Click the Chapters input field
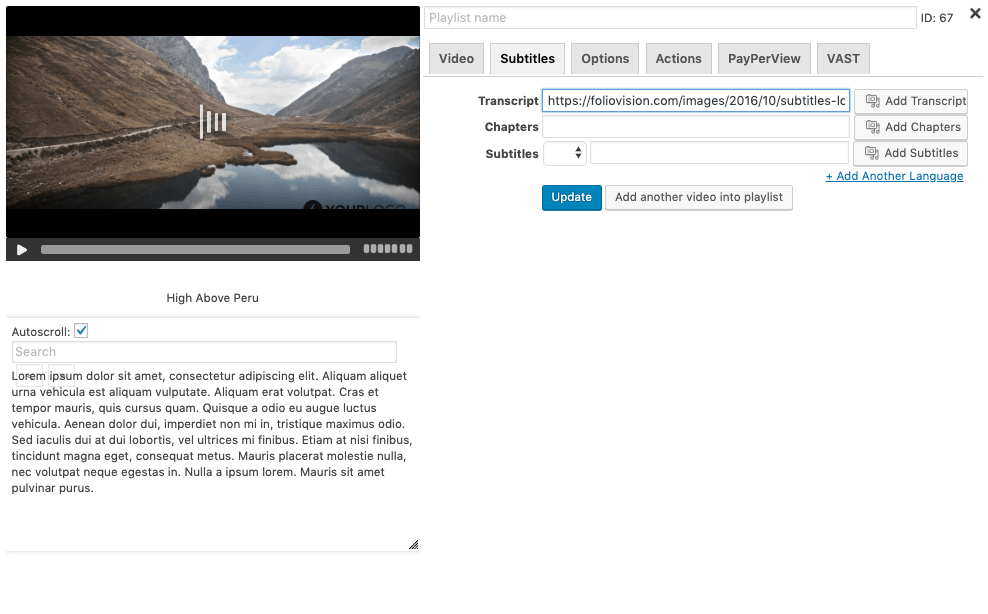Image resolution: width=988 pixels, height=614 pixels. (696, 127)
